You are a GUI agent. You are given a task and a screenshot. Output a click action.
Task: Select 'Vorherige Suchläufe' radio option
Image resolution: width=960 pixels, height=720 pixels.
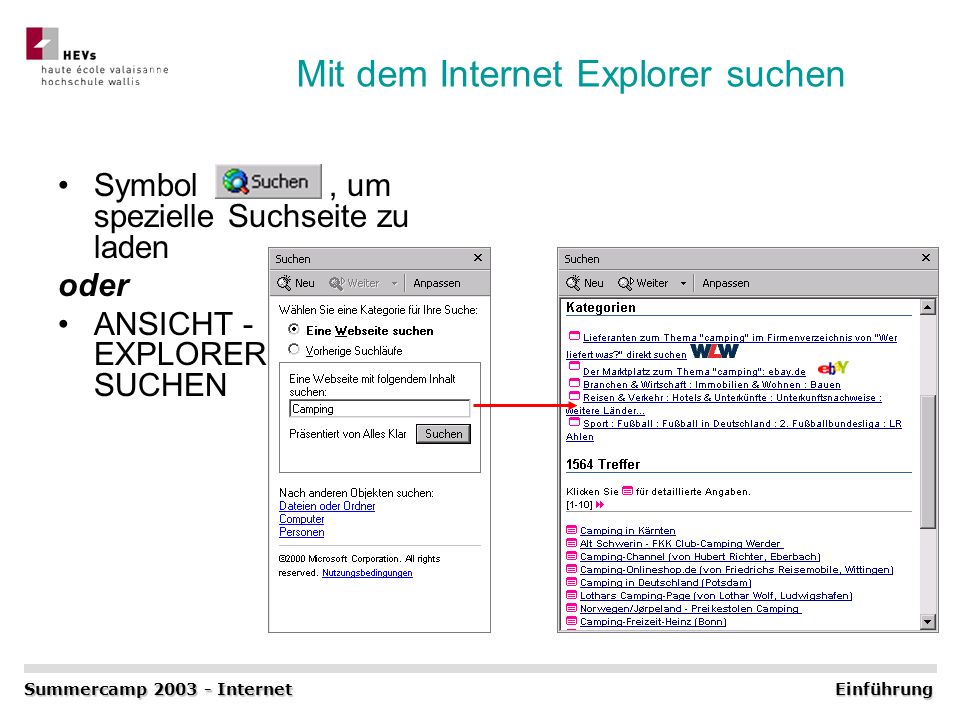tap(294, 349)
